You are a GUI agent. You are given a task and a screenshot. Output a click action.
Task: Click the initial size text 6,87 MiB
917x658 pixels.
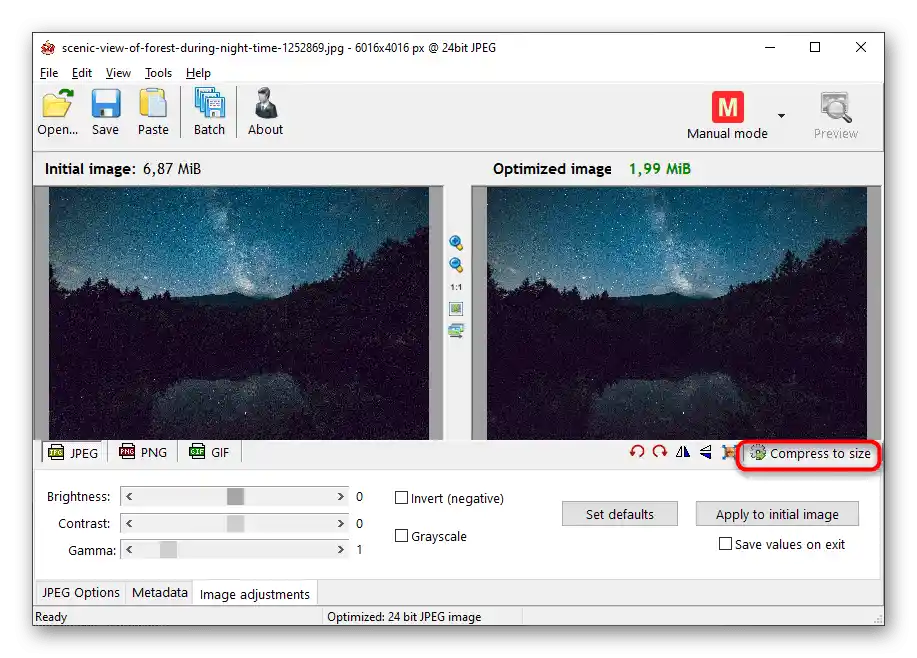(172, 169)
